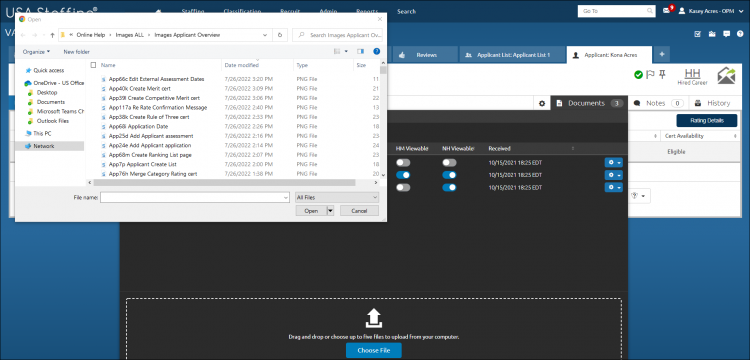Disable HM Viewable on second document row
The height and width of the screenshot is (360, 750).
tap(403, 175)
